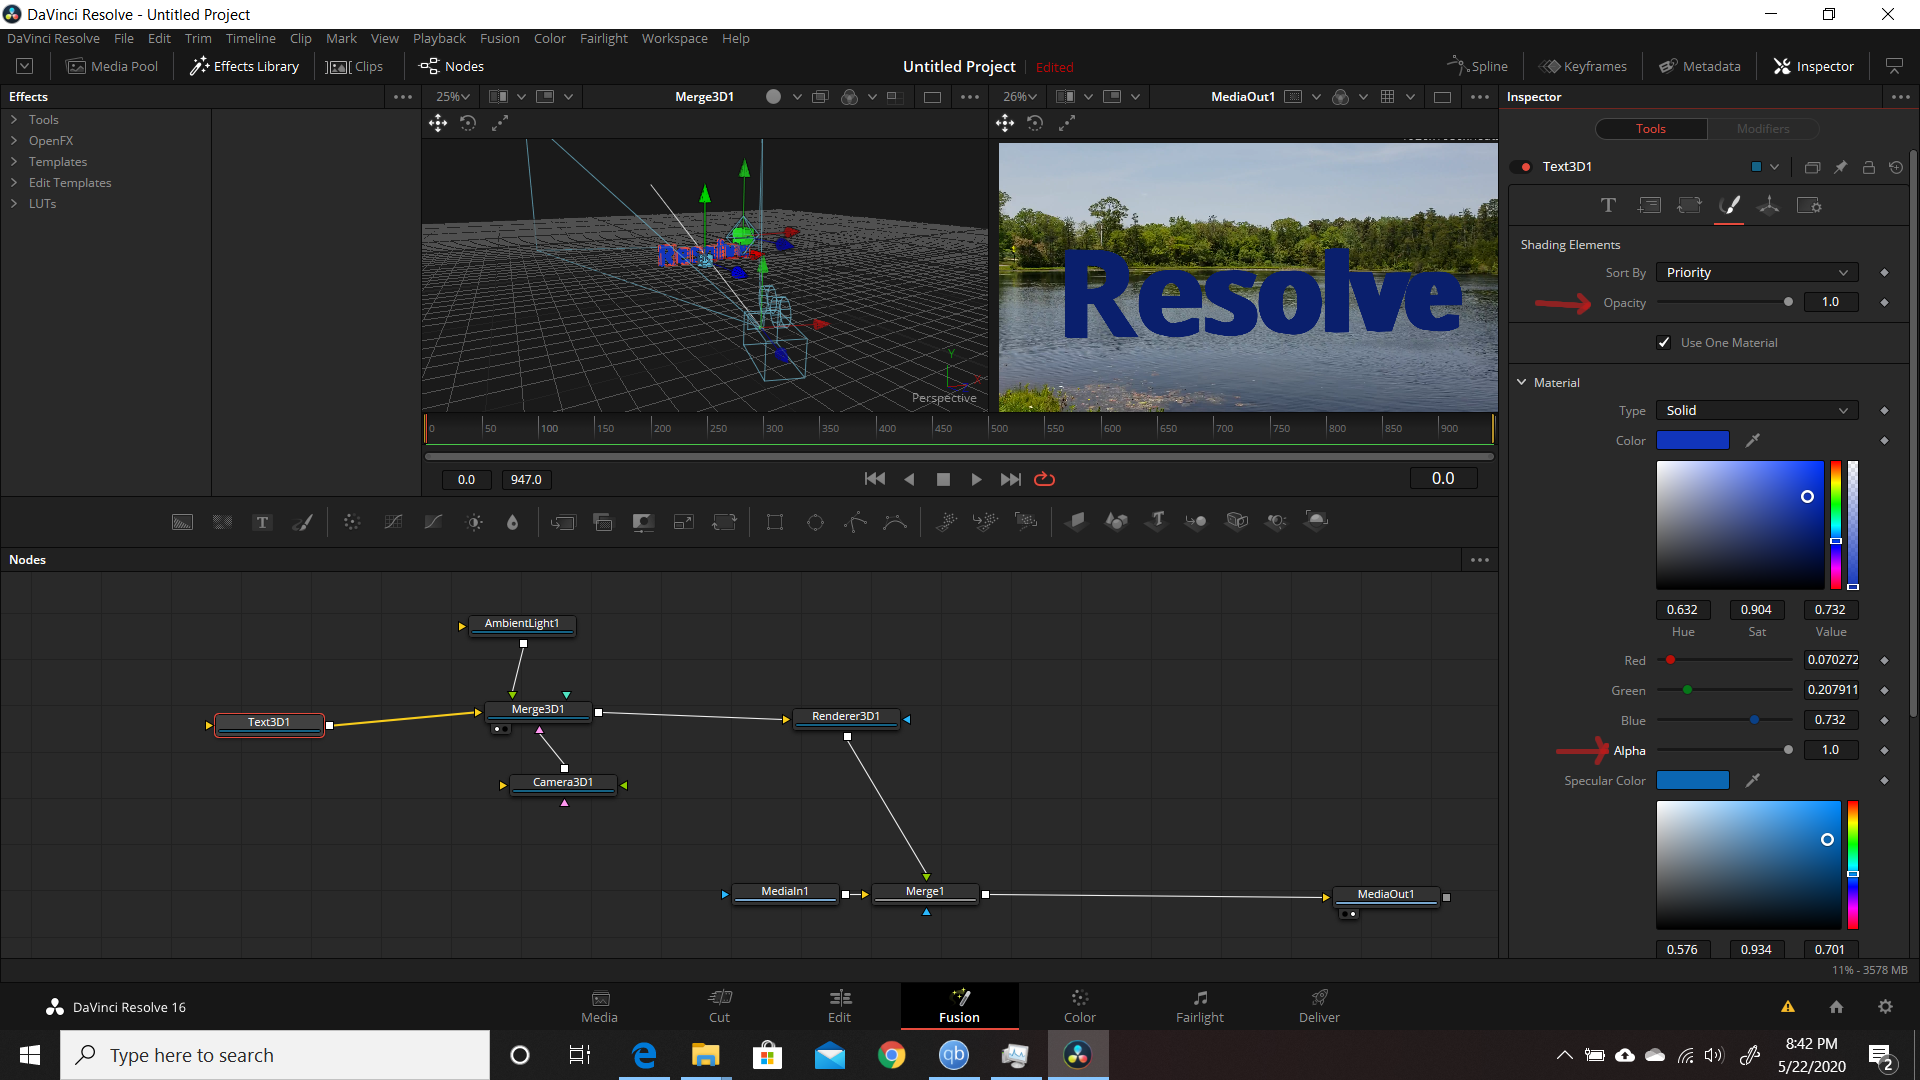
Task: Add the Blur droplet tool from the toolbar
Action: pyautogui.click(x=513, y=522)
